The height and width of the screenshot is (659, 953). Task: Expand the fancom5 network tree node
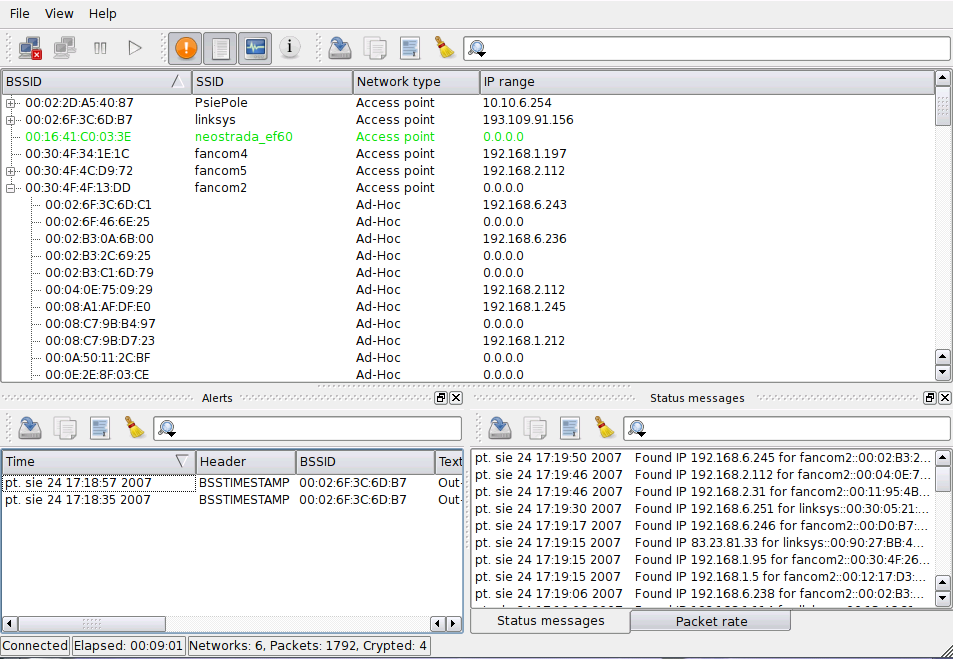[10, 171]
